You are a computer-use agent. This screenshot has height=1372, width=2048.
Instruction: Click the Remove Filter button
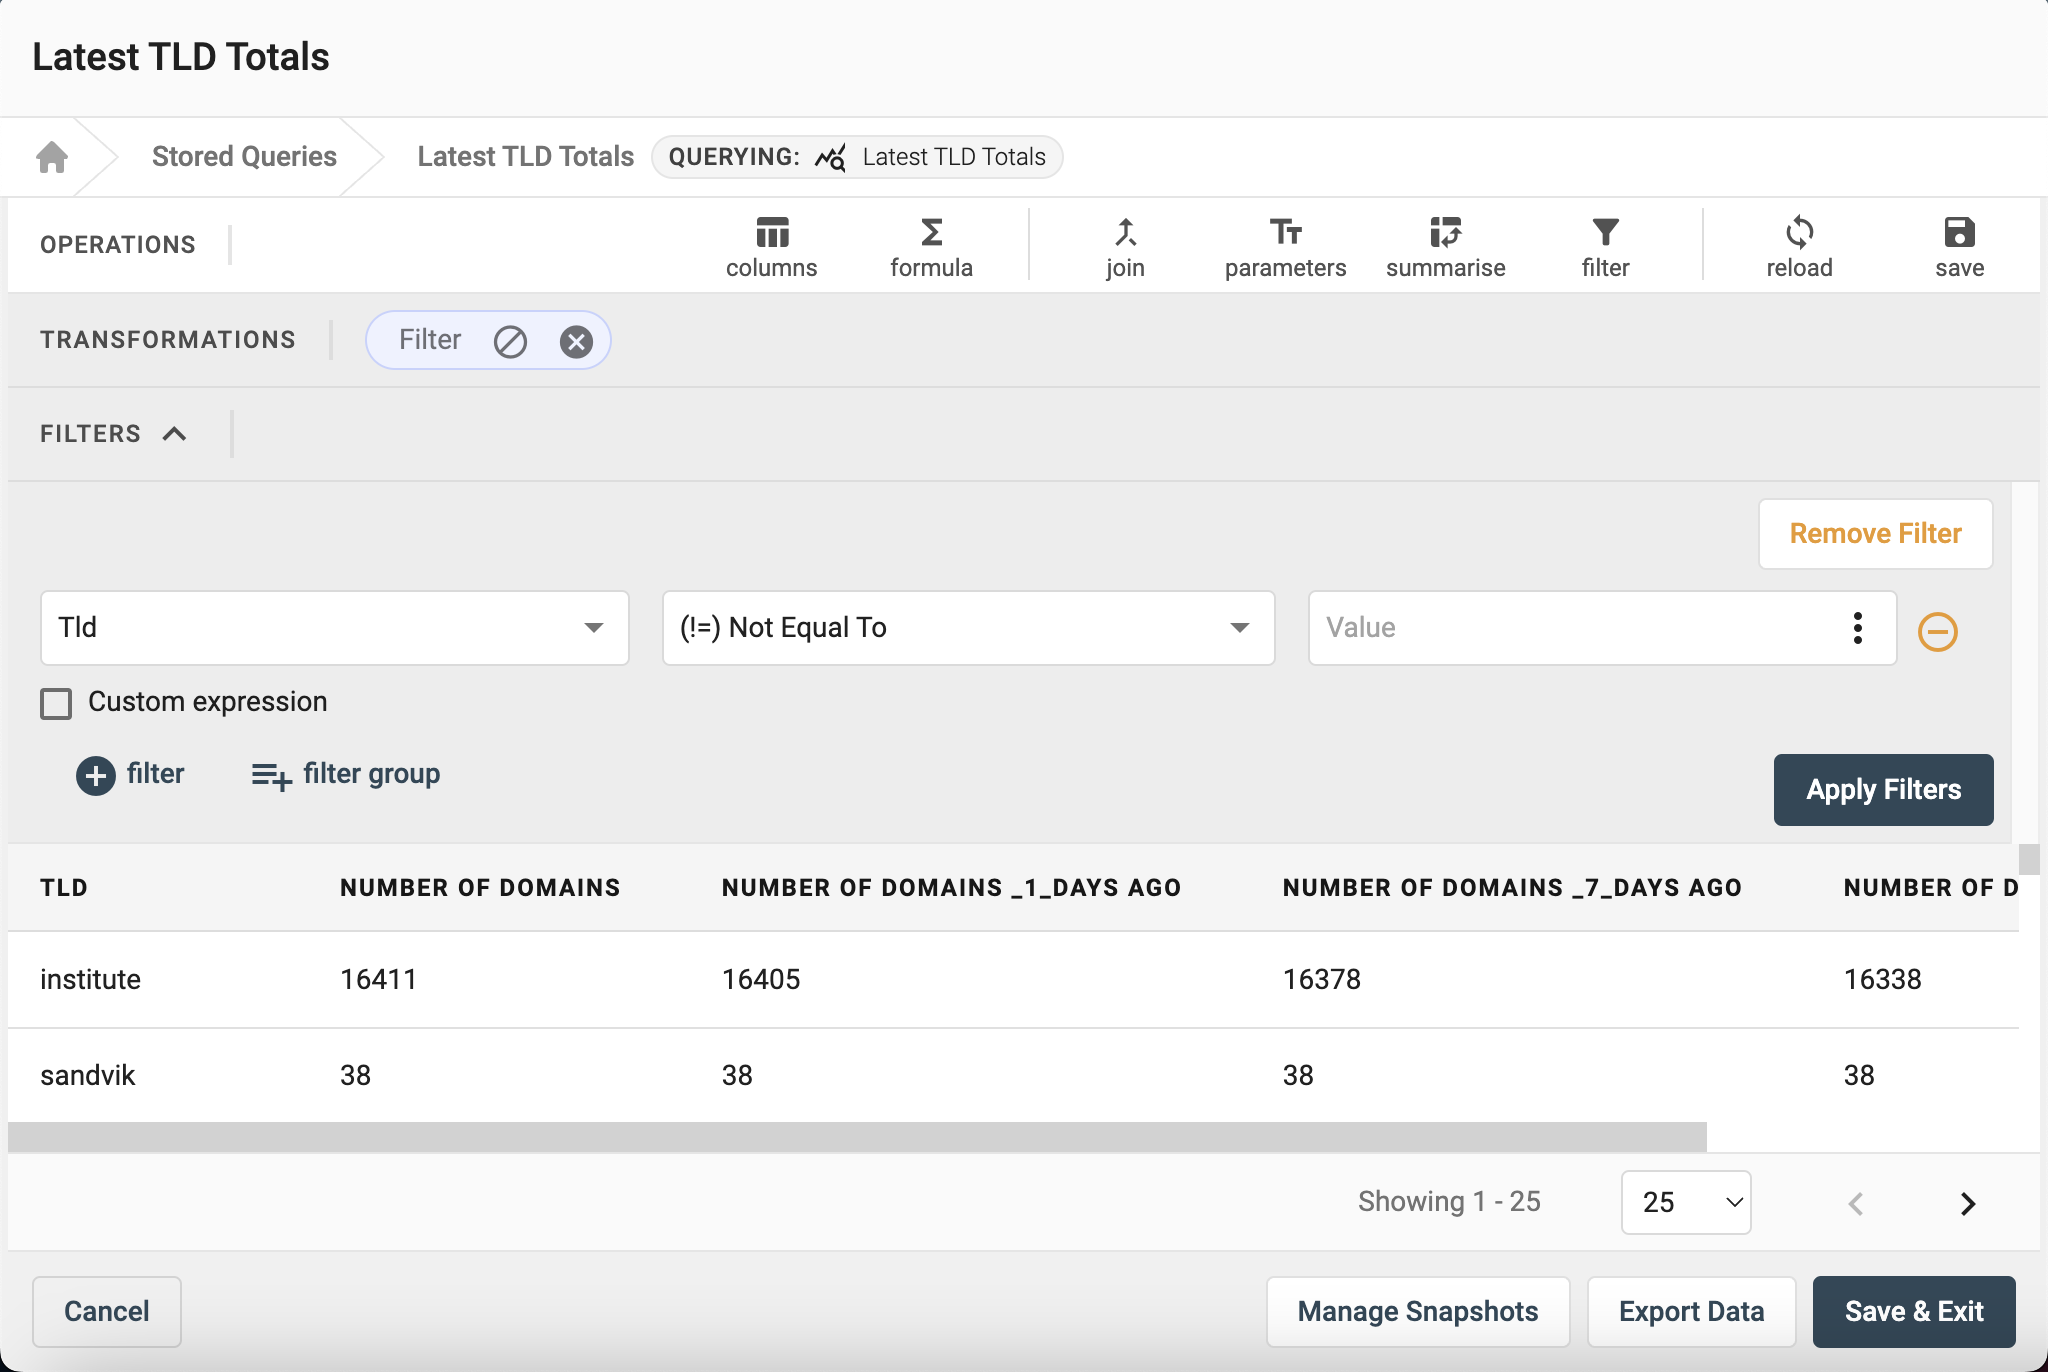pyautogui.click(x=1875, y=534)
